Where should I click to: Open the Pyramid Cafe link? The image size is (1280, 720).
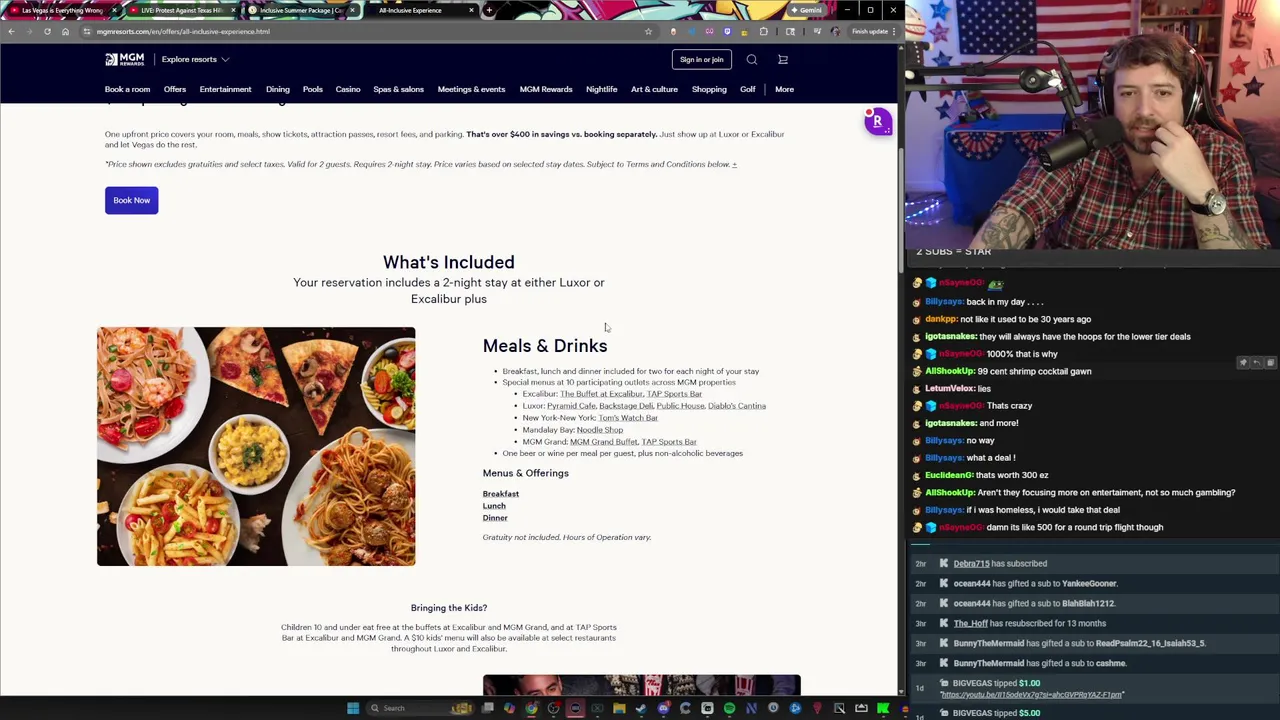[x=571, y=406]
